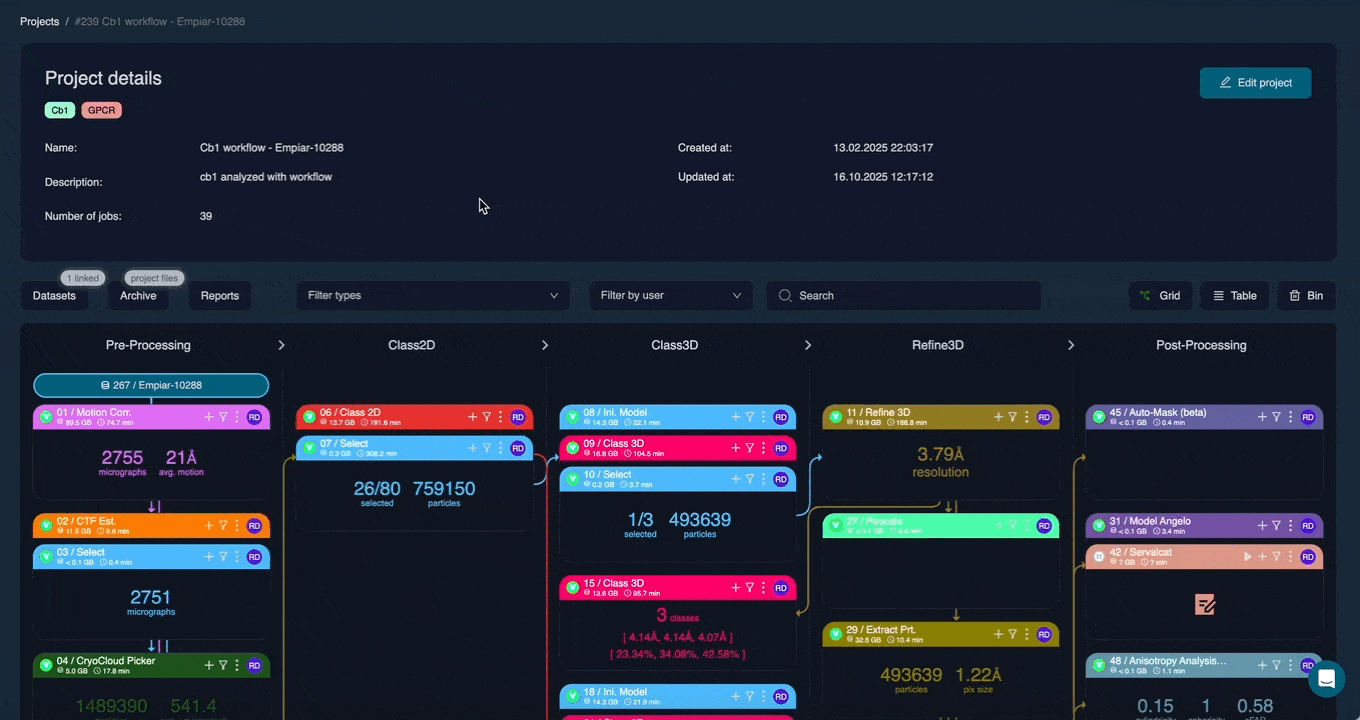This screenshot has width=1360, height=720.
Task: Click green status icon on 04 / CryoCloud Picker
Action: coord(46,665)
